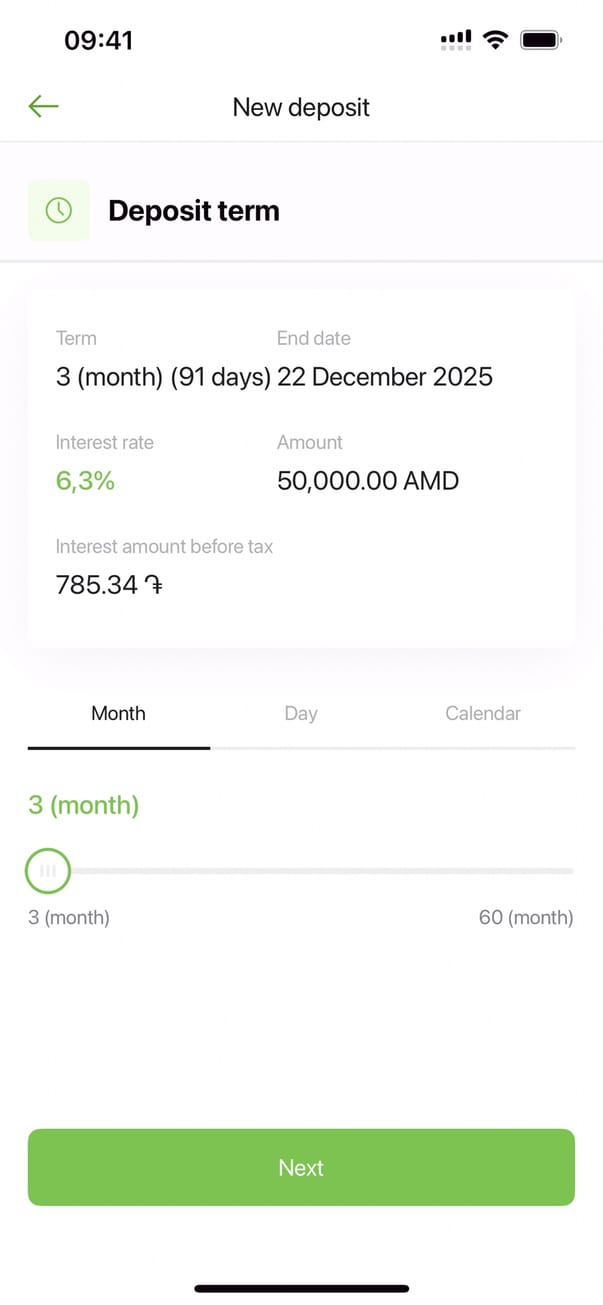This screenshot has height=1305, width=603.
Task: Tap the 50,000.00 AMD amount
Action: [368, 481]
